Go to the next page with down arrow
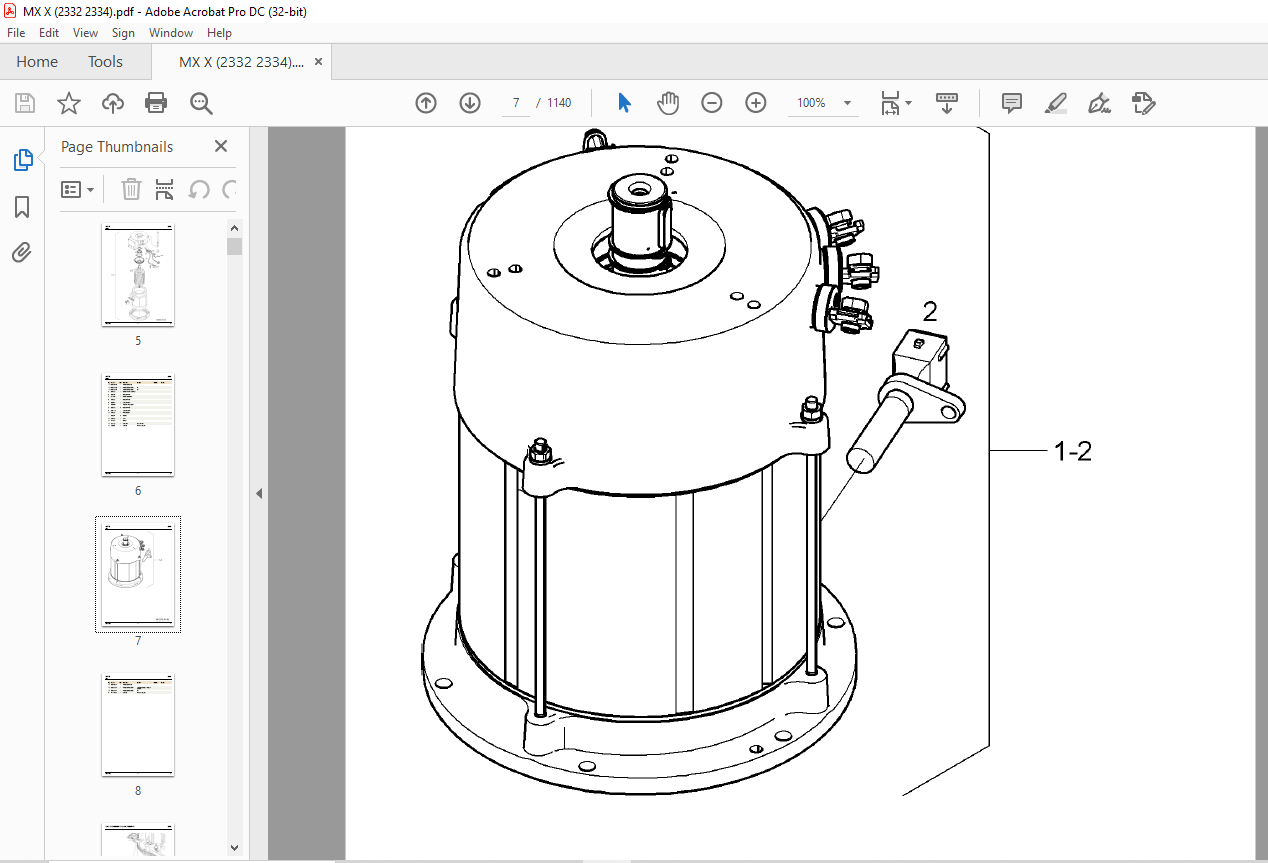Screen dimensions: 1268x863 [470, 103]
